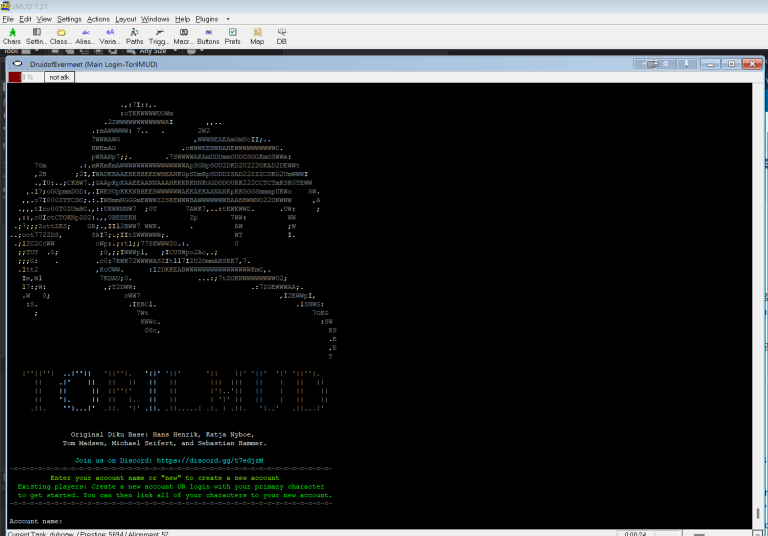Open the Plugins menu
The image size is (768, 536).
click(207, 19)
